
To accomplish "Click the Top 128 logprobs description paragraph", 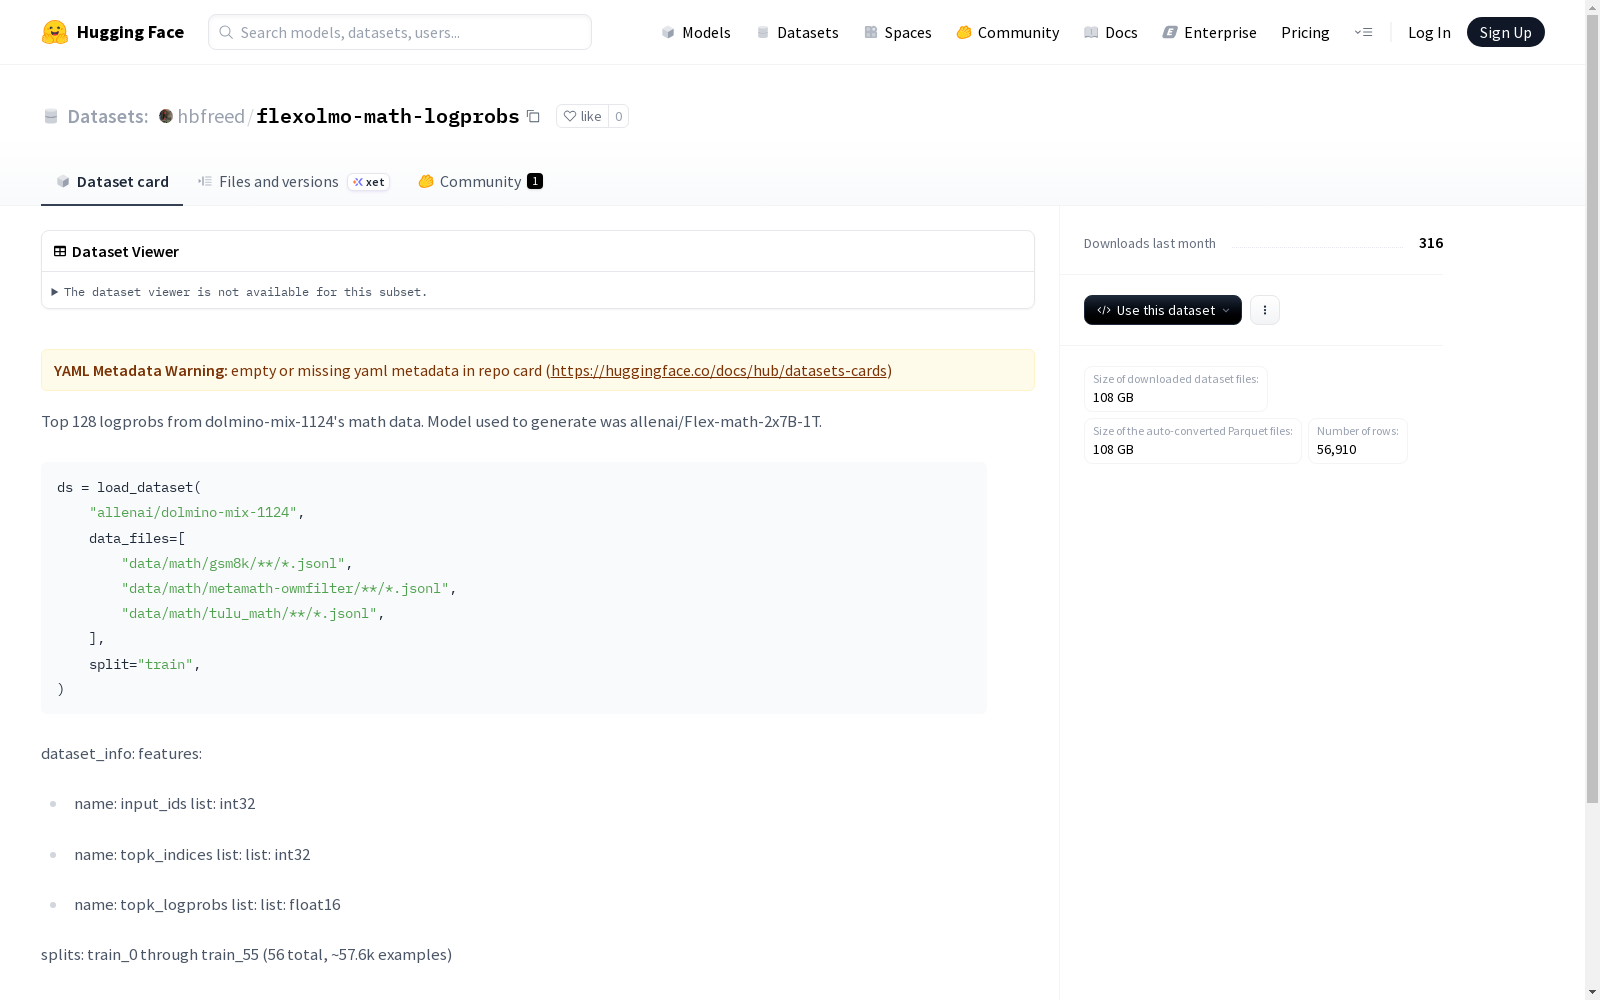I will [x=431, y=421].
